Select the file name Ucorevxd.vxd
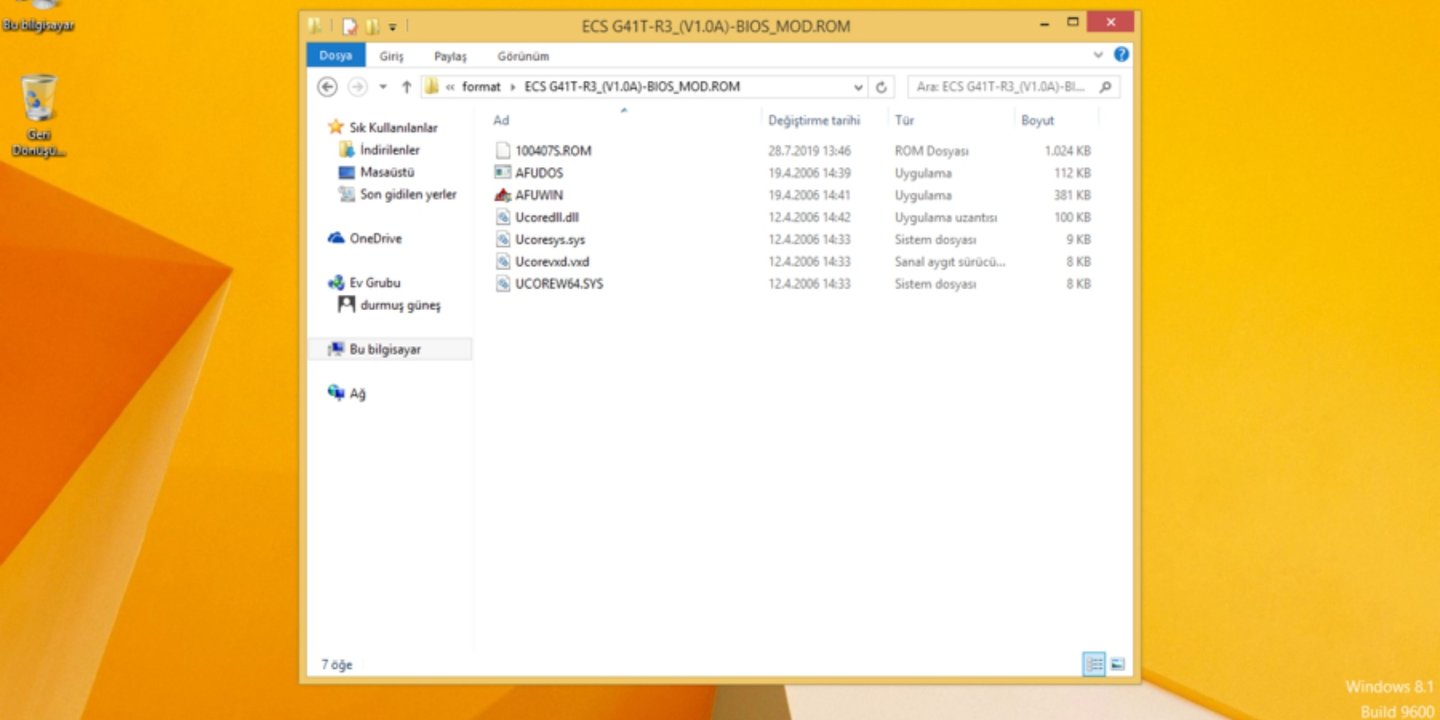This screenshot has width=1440, height=720. tap(552, 261)
